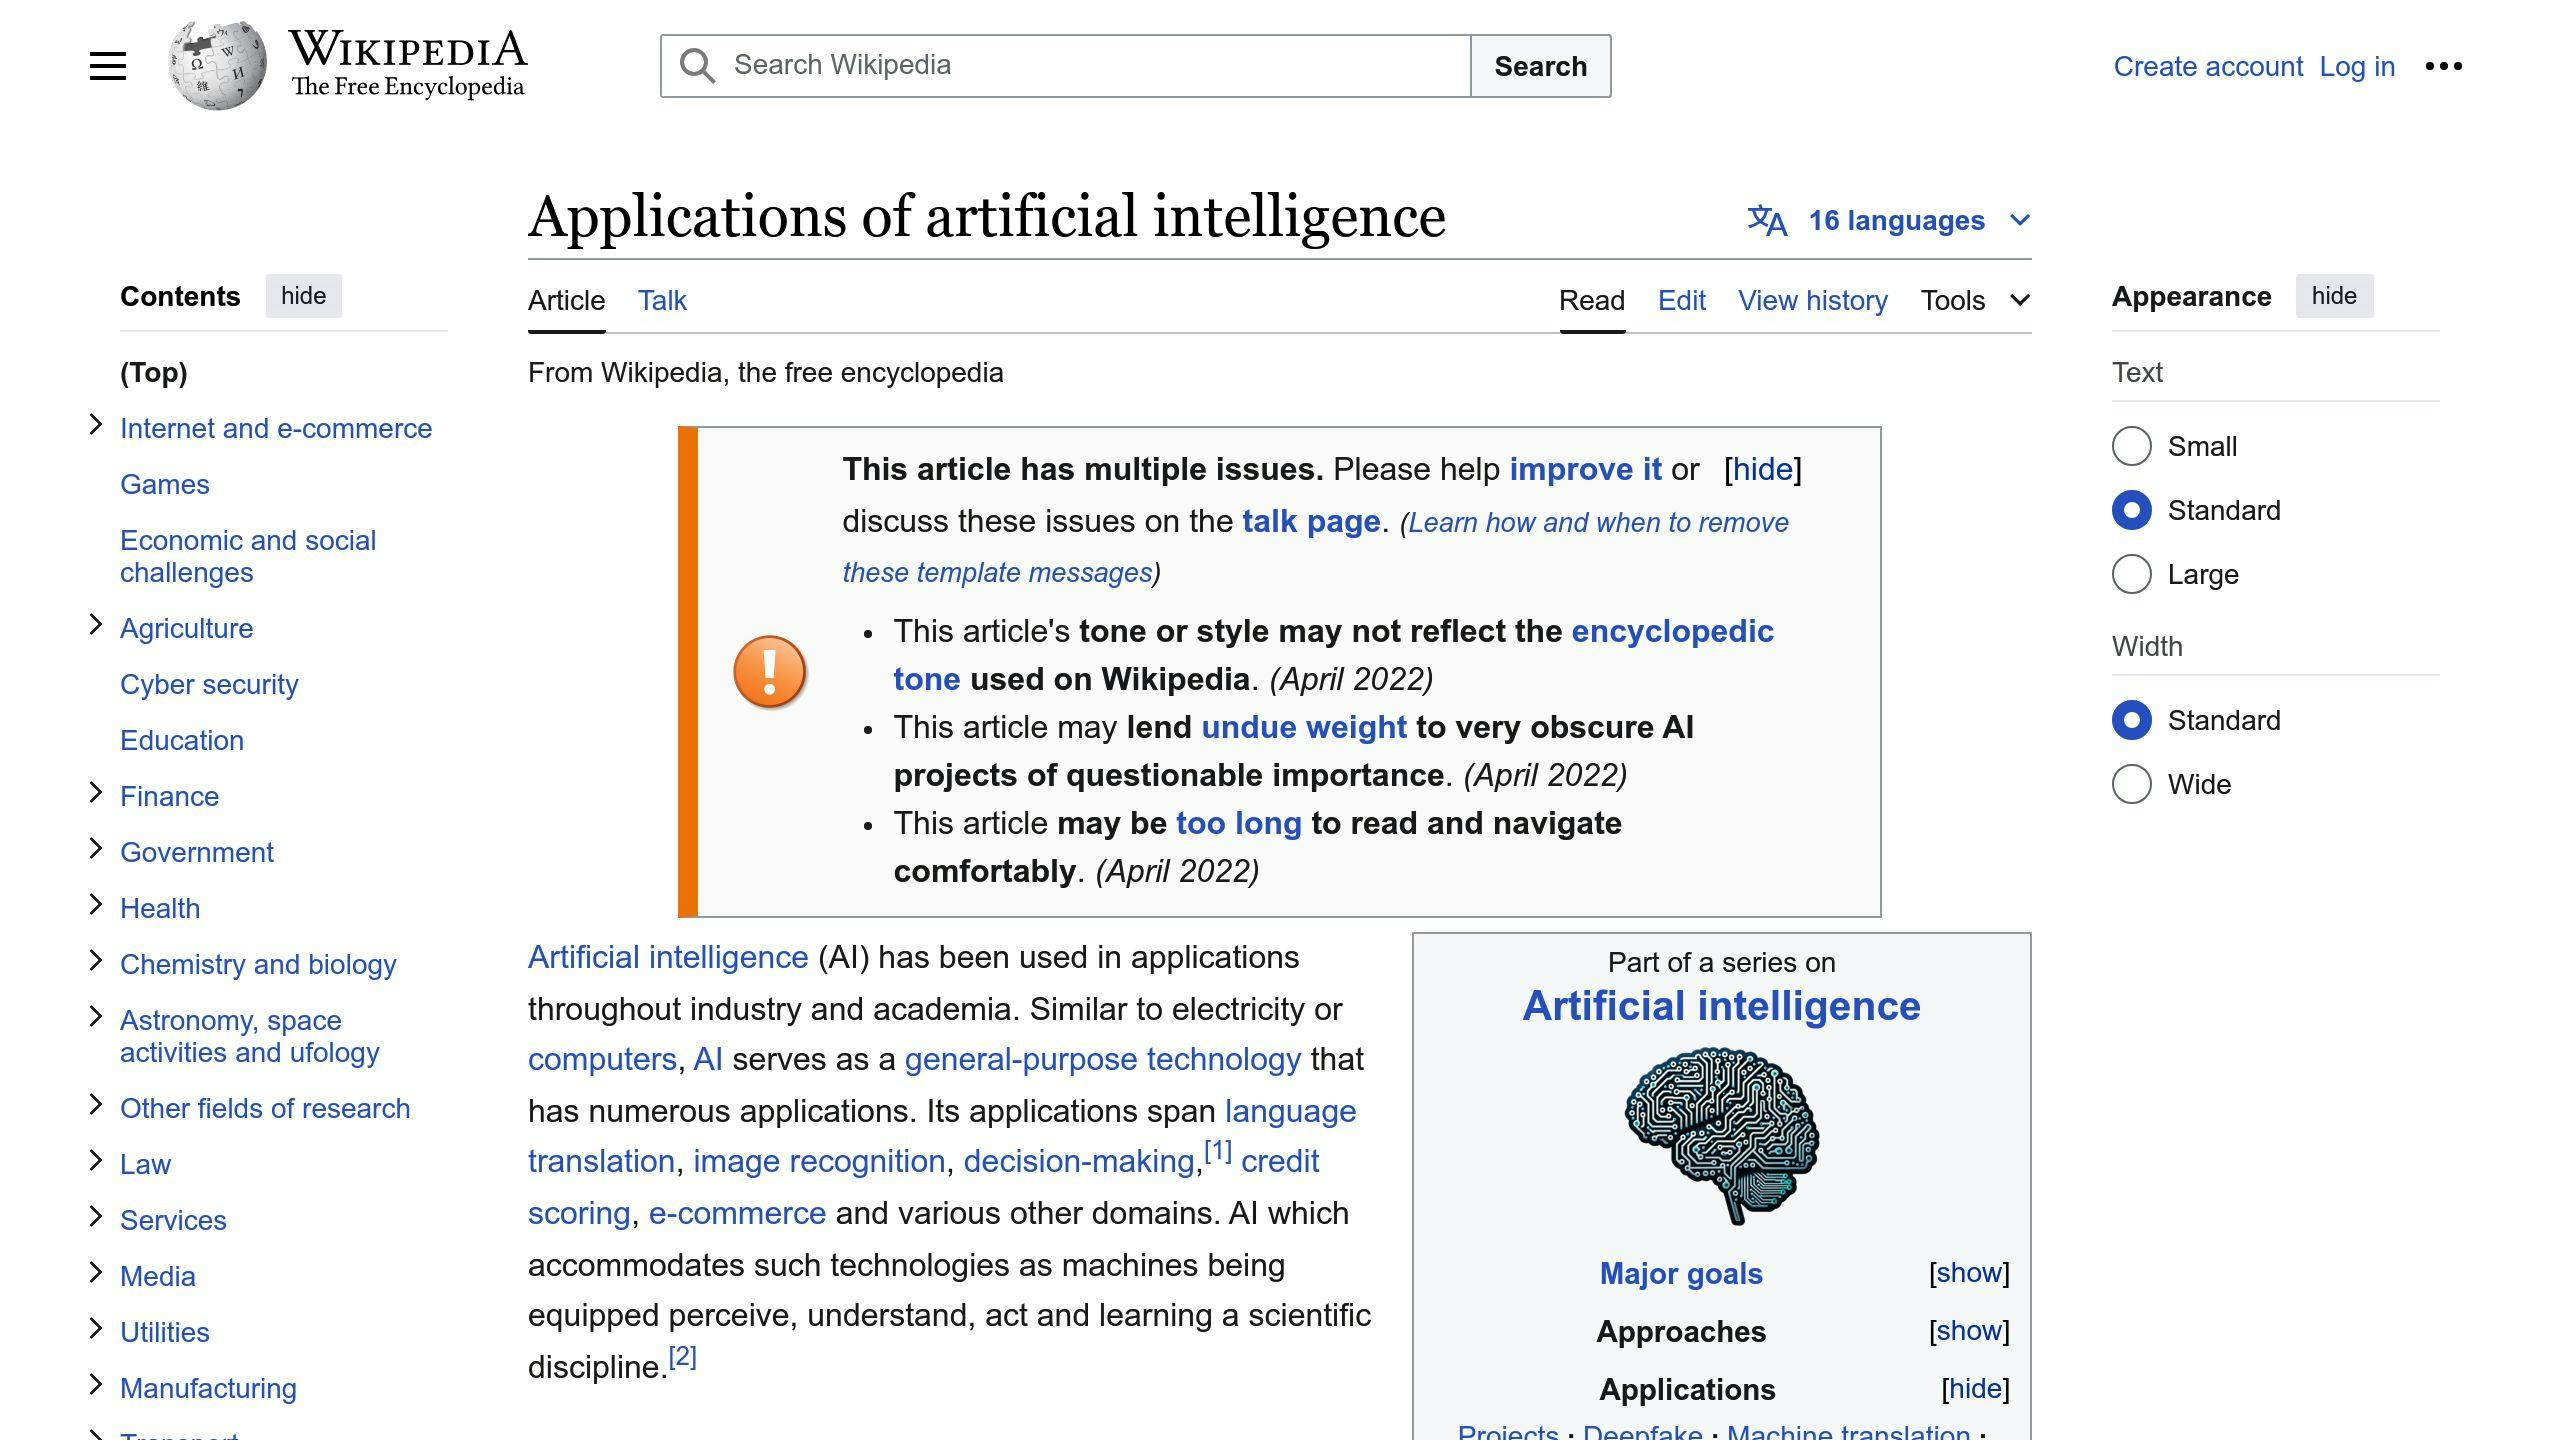Expand the Finance contents section
Viewport: 2560px width, 1440px height.
click(x=96, y=793)
